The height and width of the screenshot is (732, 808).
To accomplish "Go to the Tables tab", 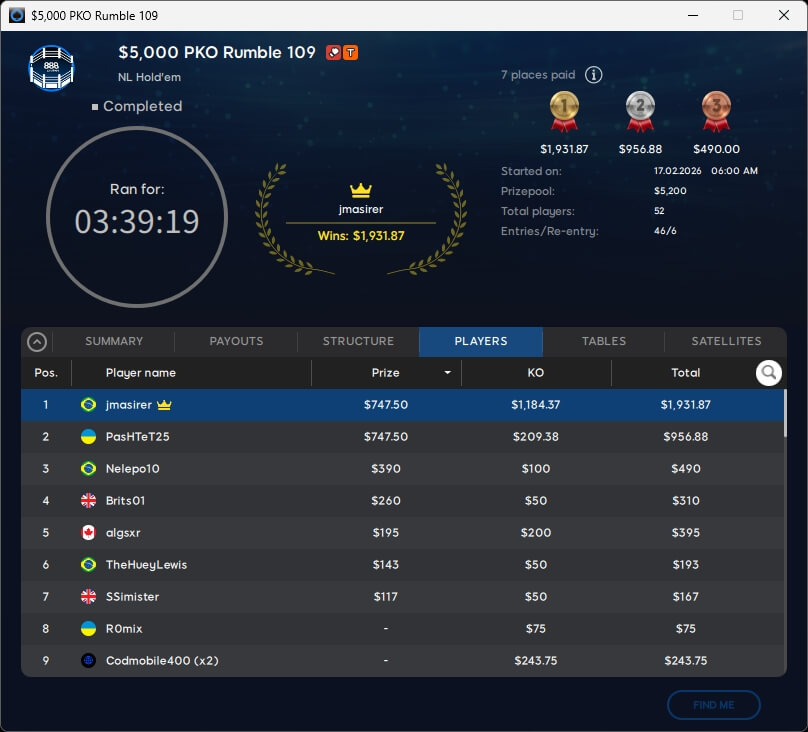I will [604, 342].
